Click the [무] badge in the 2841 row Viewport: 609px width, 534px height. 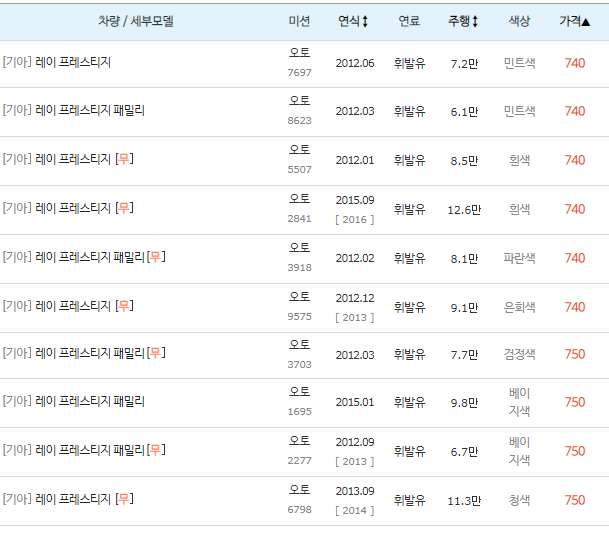click(124, 208)
